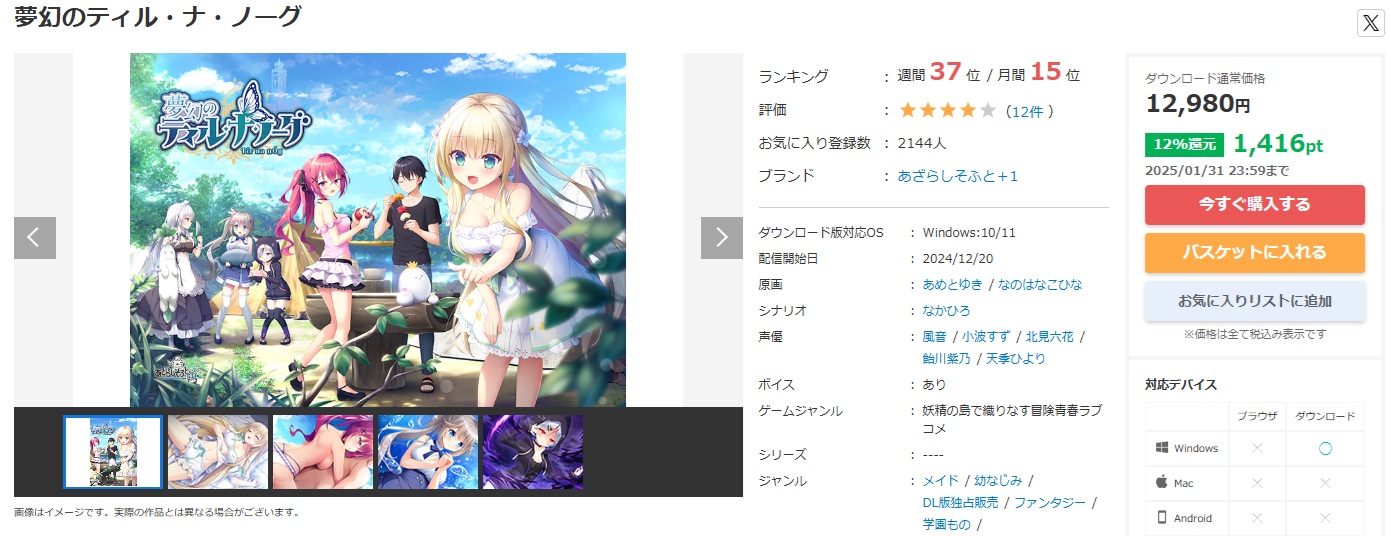Click the Windows download availability circle
1391x536 pixels.
pos(1325,449)
